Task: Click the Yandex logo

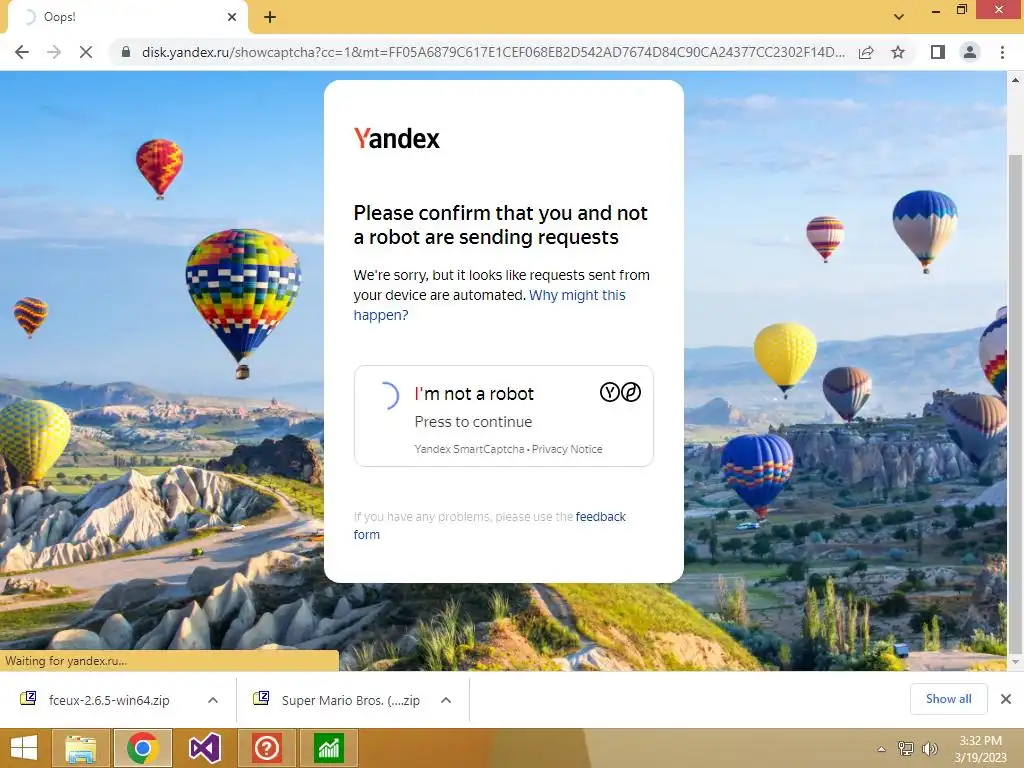Action: coord(396,138)
